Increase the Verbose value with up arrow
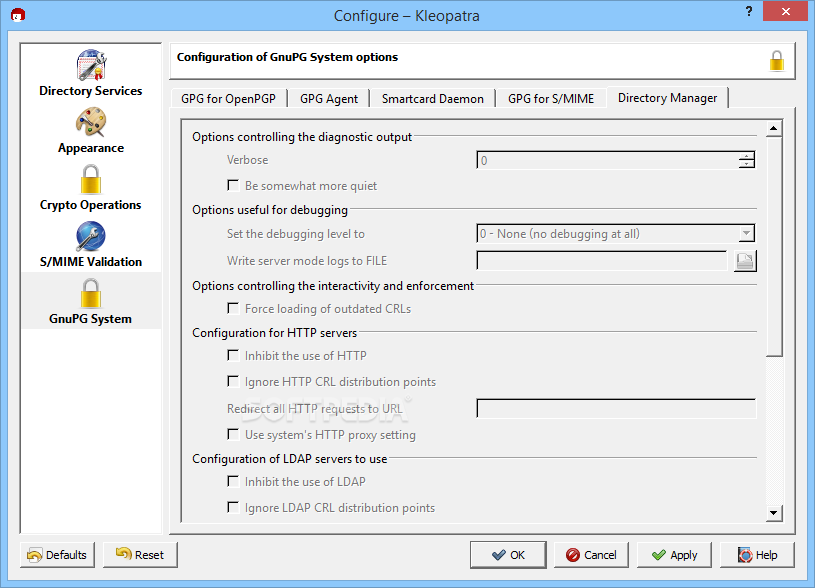Image resolution: width=815 pixels, height=588 pixels. (x=746, y=156)
